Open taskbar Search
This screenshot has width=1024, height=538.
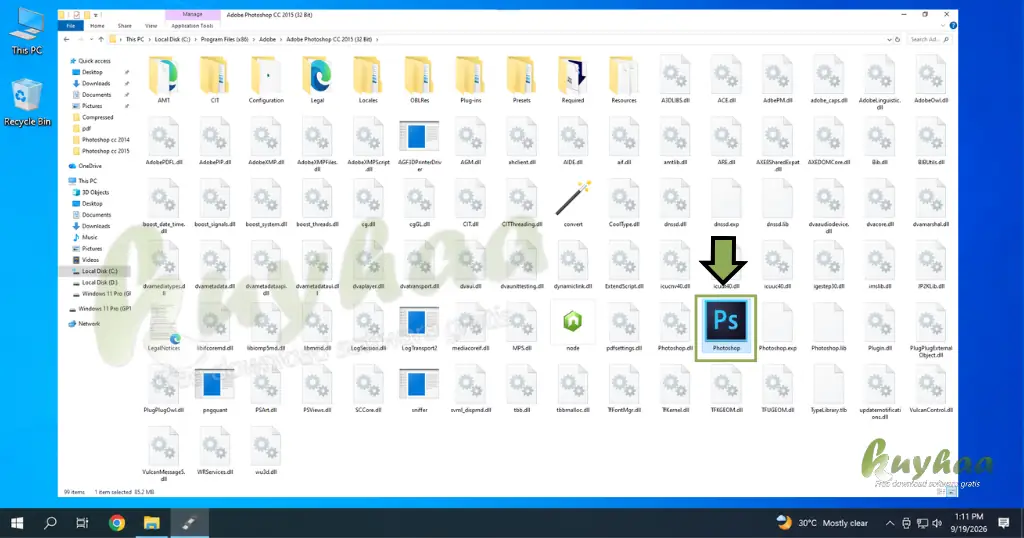50,522
